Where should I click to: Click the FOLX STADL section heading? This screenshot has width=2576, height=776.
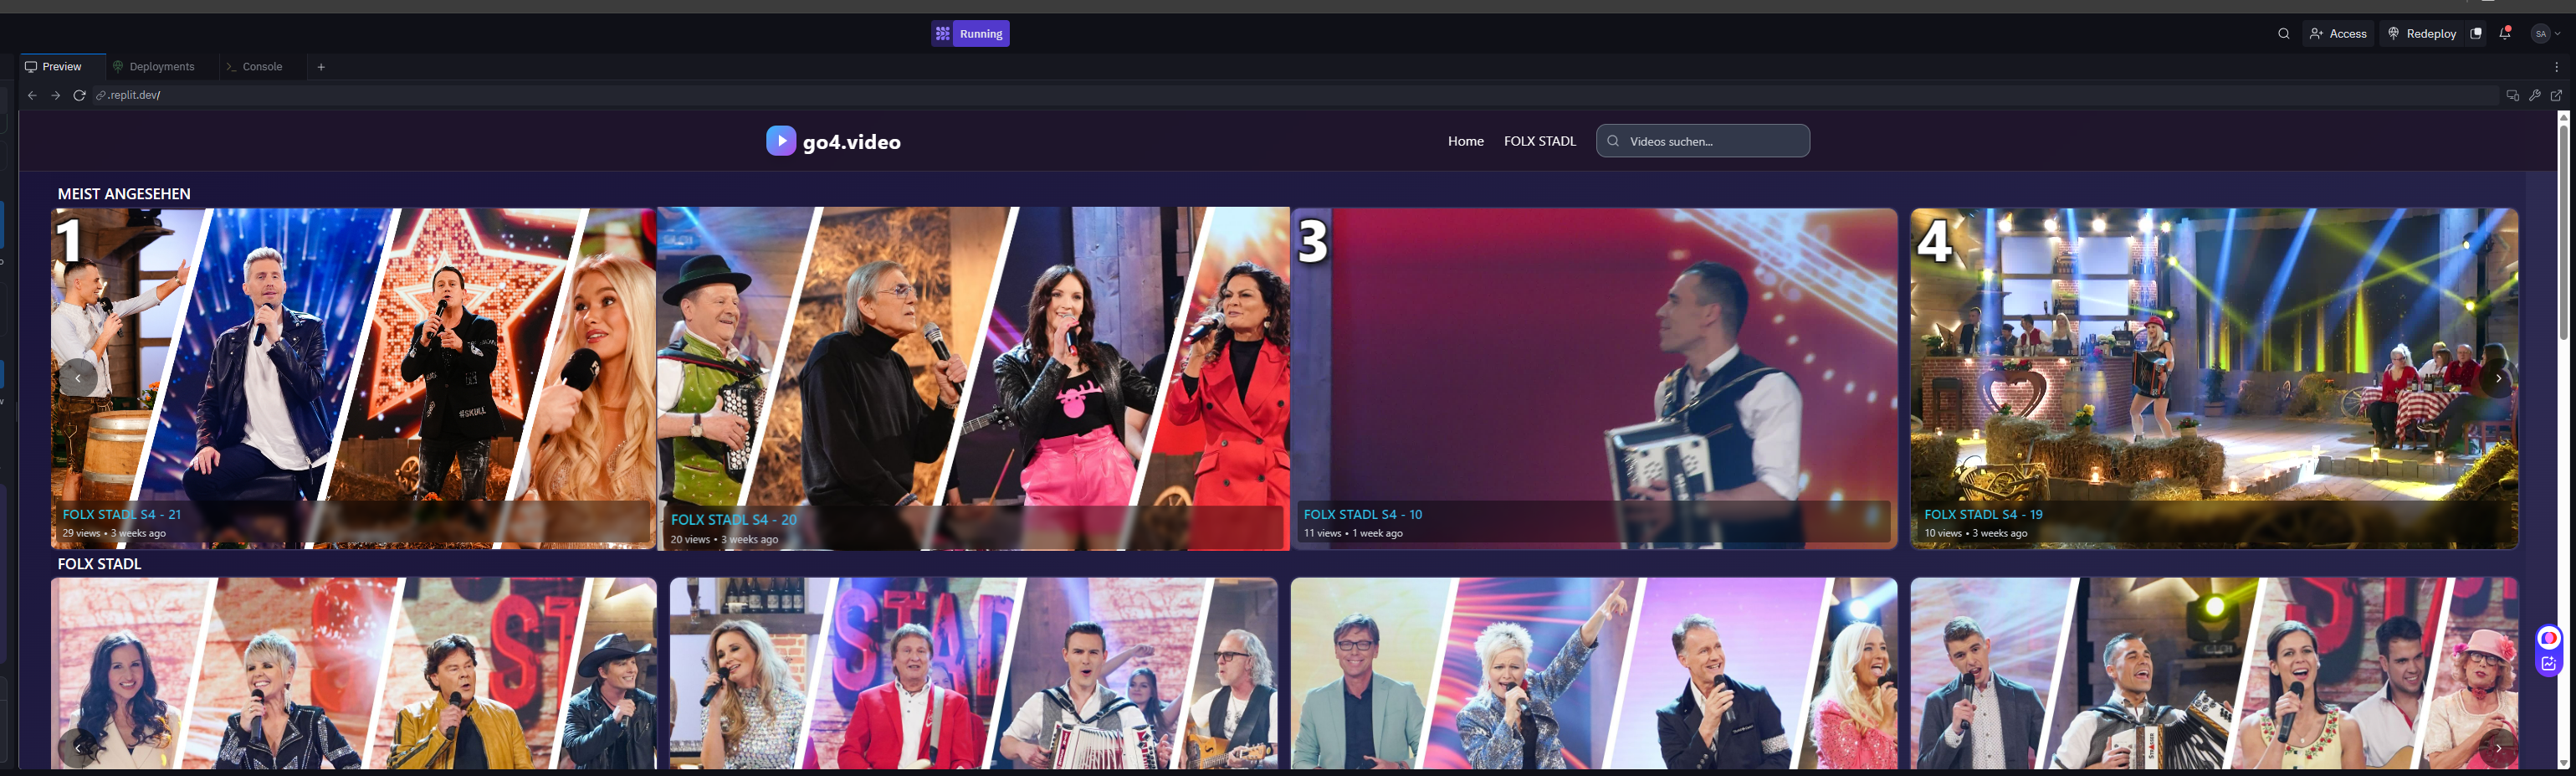click(x=99, y=564)
